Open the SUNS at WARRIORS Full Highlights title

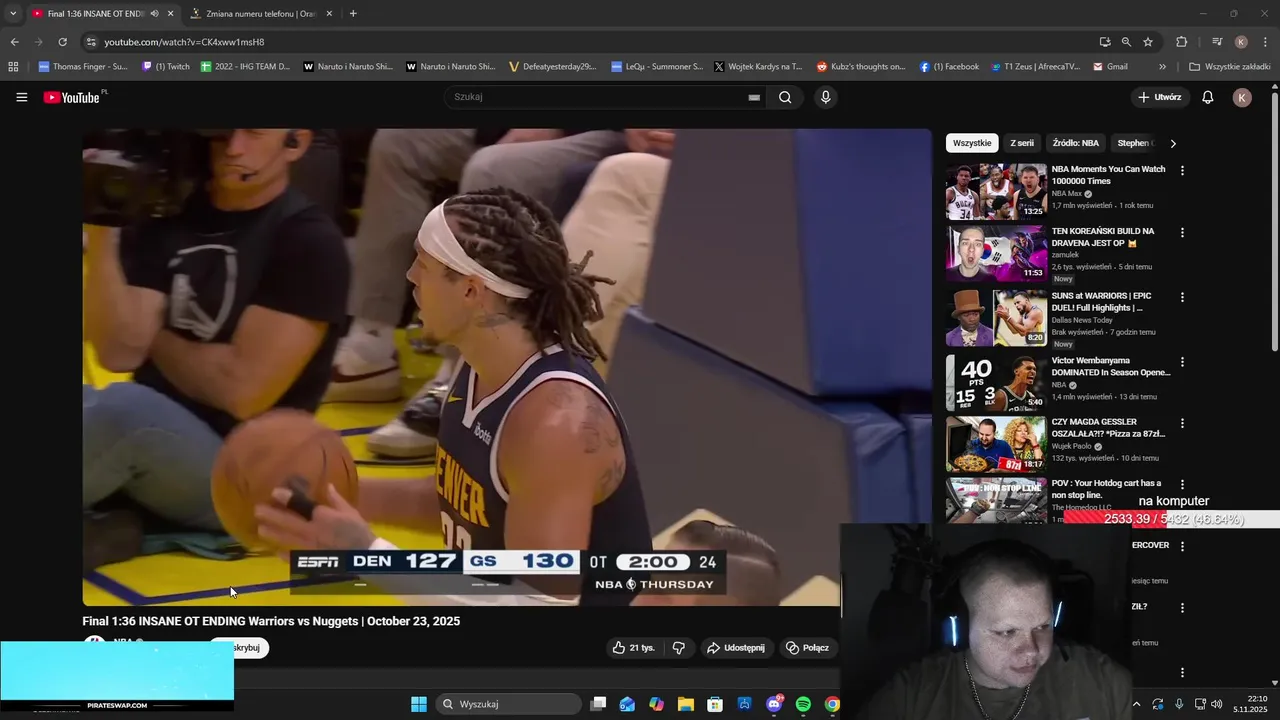click(x=1101, y=302)
